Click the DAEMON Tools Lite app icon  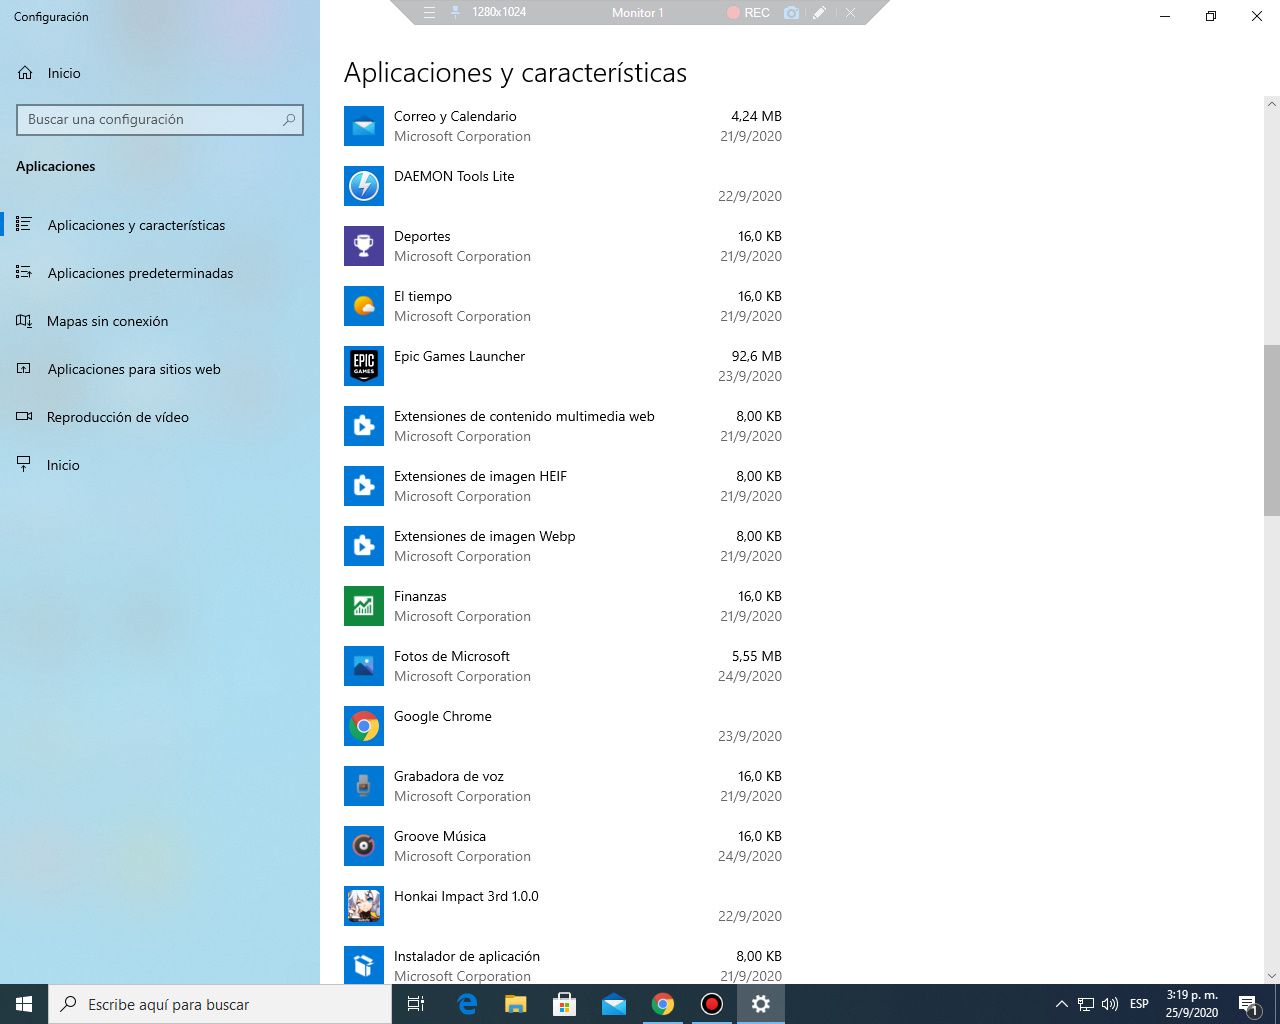point(364,186)
